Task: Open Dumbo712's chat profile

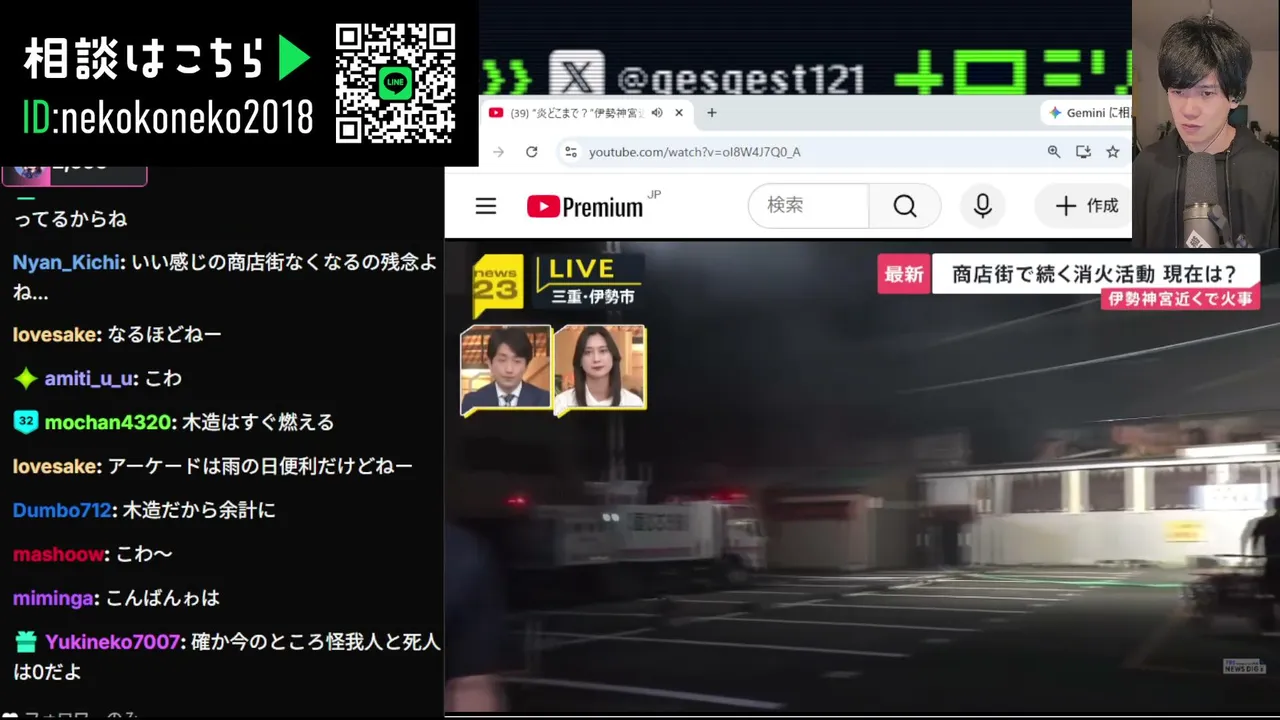Action: tap(61, 510)
